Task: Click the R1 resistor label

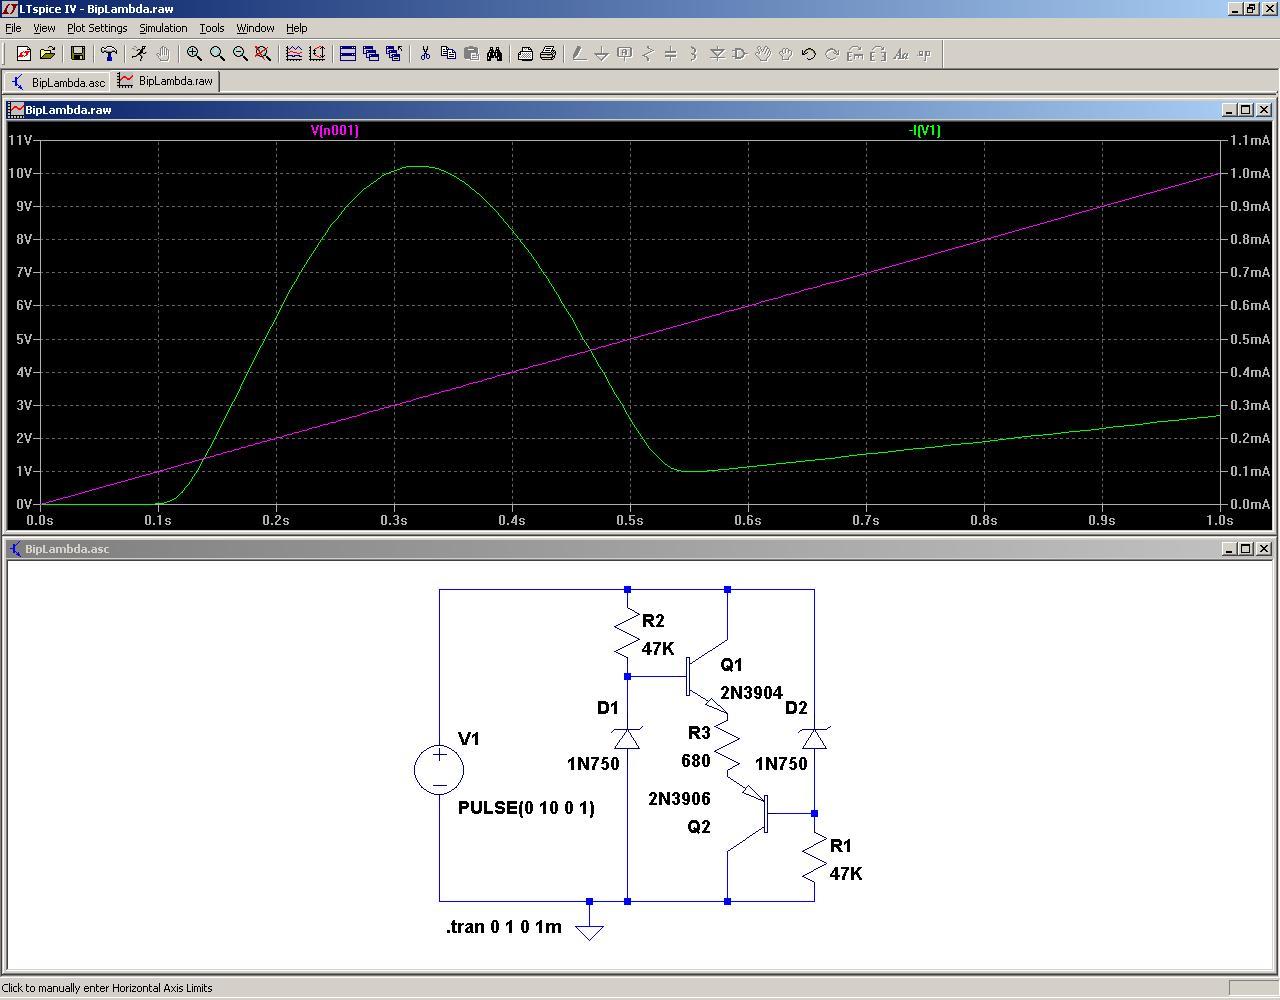Action: point(841,846)
